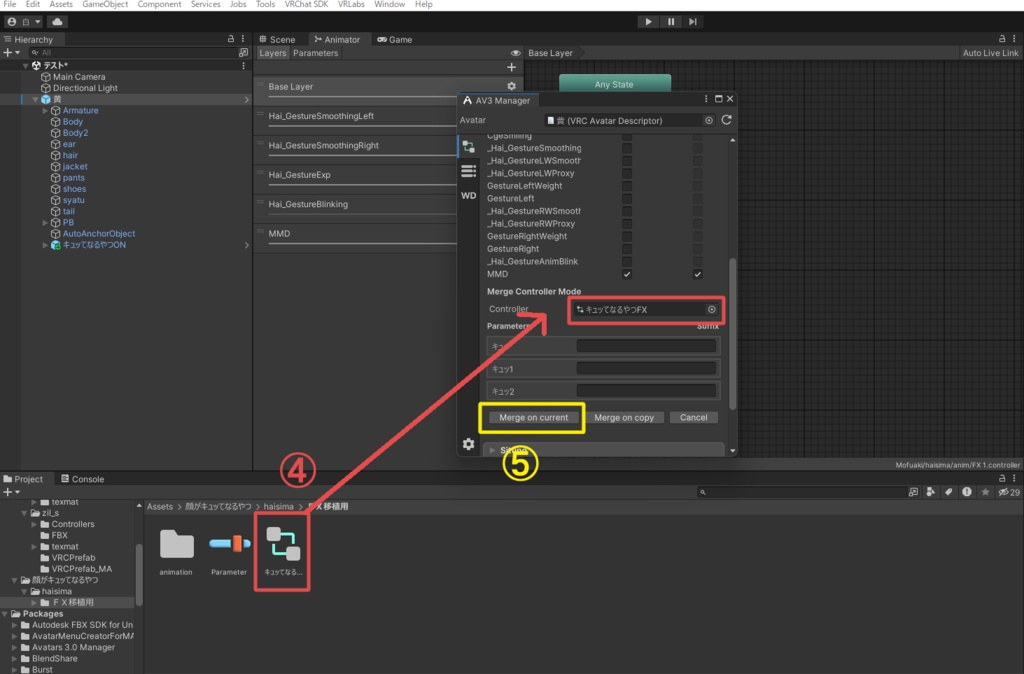Collapse the haisima folder in tree

(24, 591)
